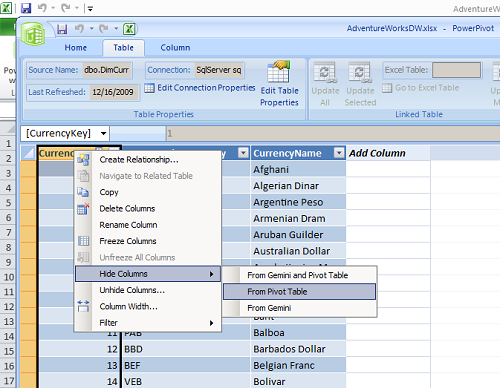500x388 pixels.
Task: Click the Afghani cell
Action: coord(298,169)
